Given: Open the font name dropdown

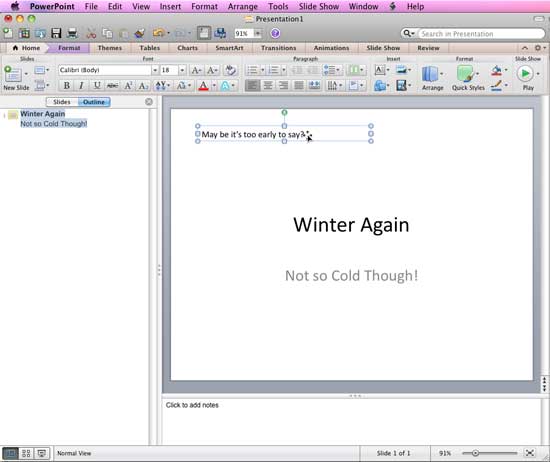Looking at the screenshot, I should tap(155, 70).
